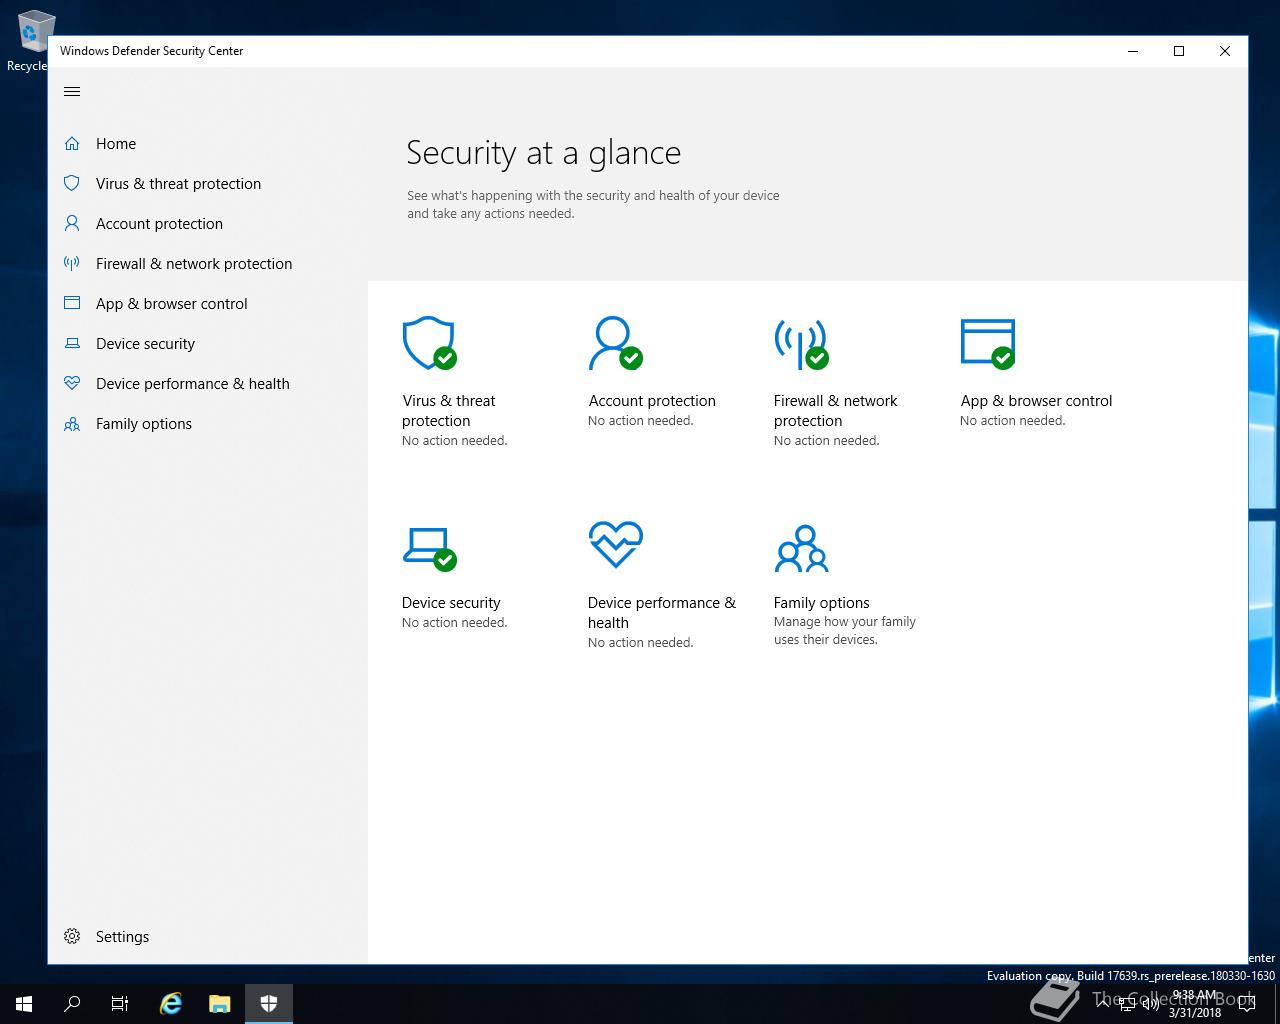Viewport: 1280px width, 1024px height.
Task: Click the Virus & threat protection tile title
Action: (x=449, y=411)
